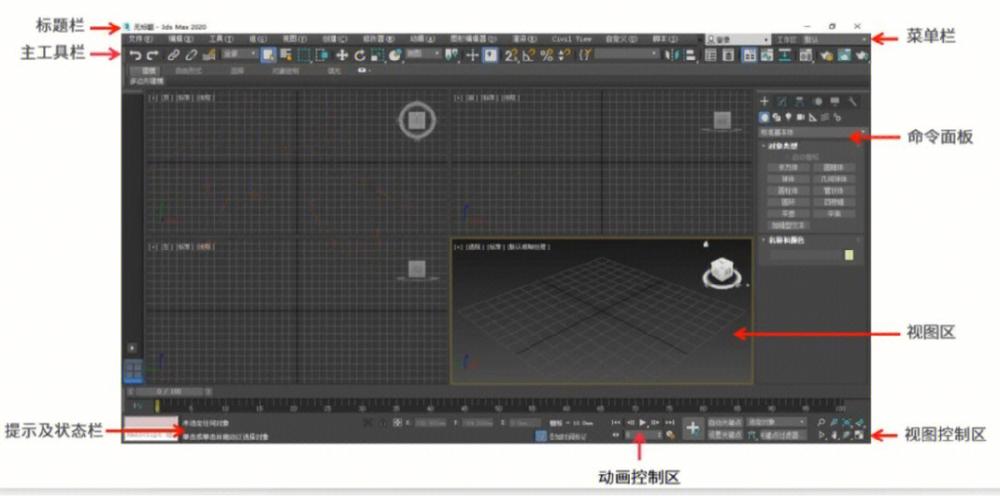Open the selection filter dropdown
1000x500 pixels.
(239, 55)
